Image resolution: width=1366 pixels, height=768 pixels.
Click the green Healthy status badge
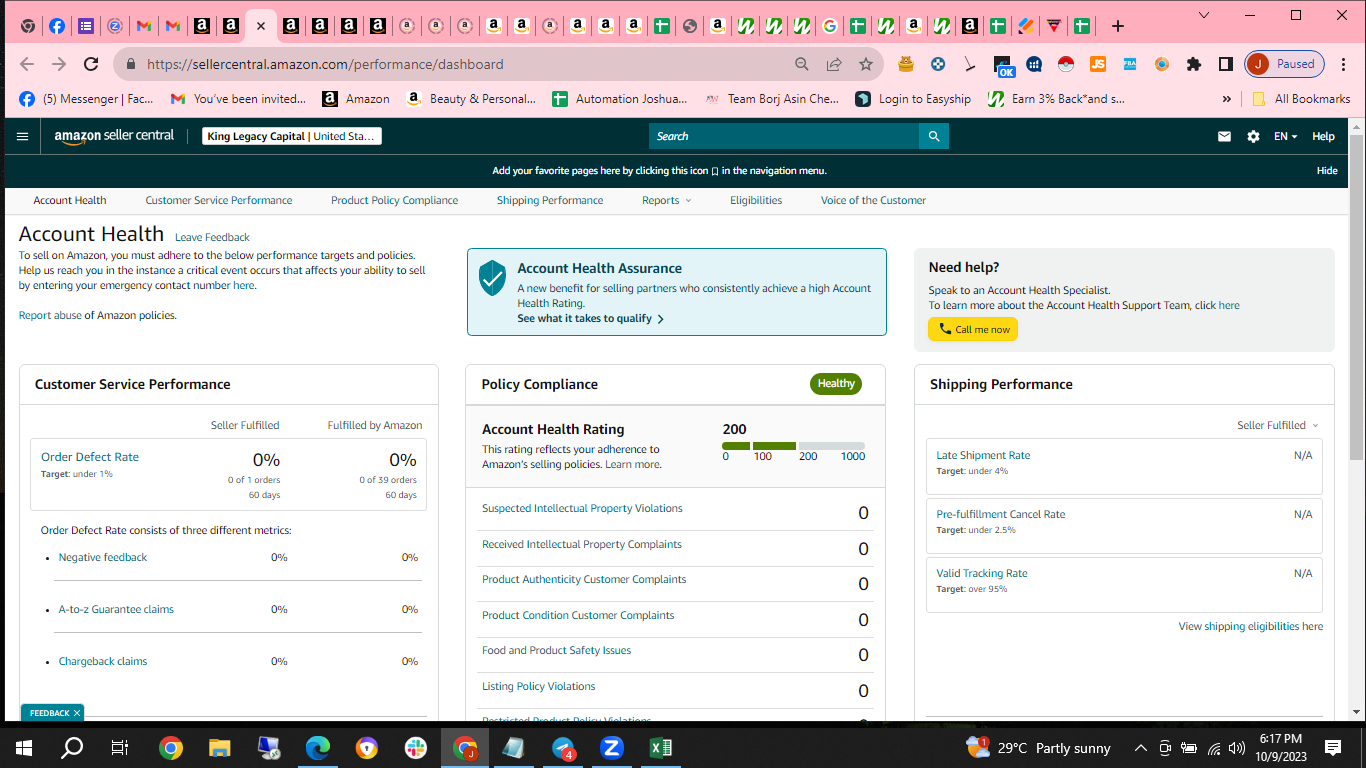[x=836, y=383]
